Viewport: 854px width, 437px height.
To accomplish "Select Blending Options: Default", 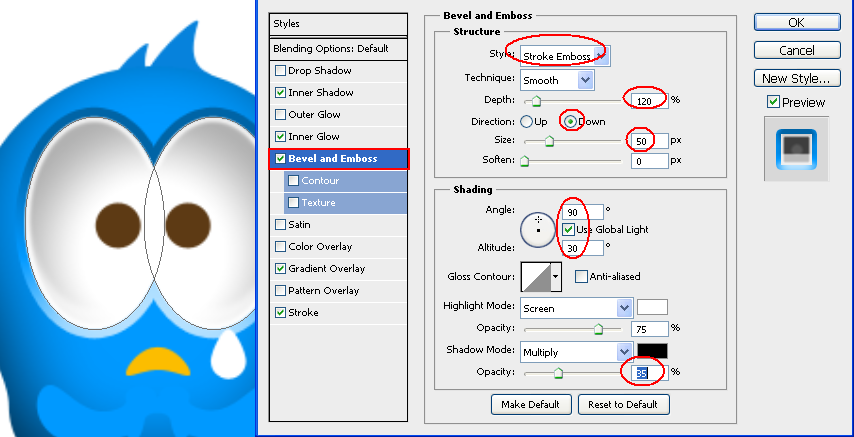I will pyautogui.click(x=338, y=48).
